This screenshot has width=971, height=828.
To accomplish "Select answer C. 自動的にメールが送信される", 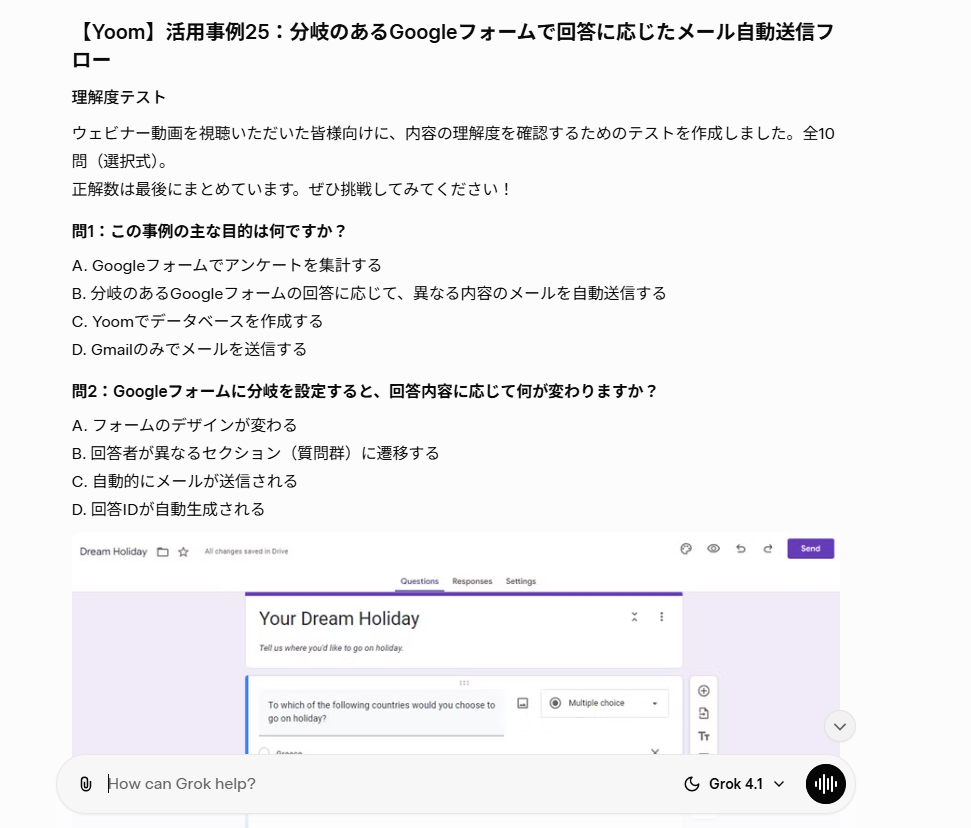I will (185, 481).
